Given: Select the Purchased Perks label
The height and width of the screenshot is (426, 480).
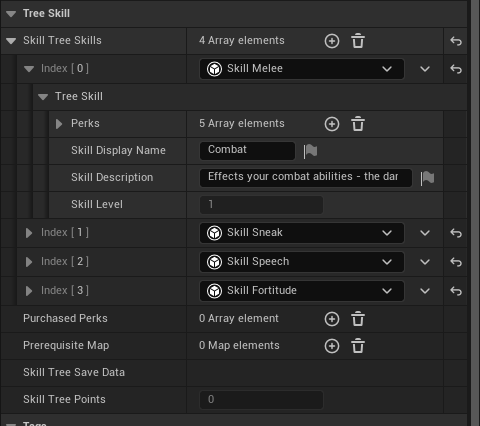Looking at the screenshot, I should [65, 318].
